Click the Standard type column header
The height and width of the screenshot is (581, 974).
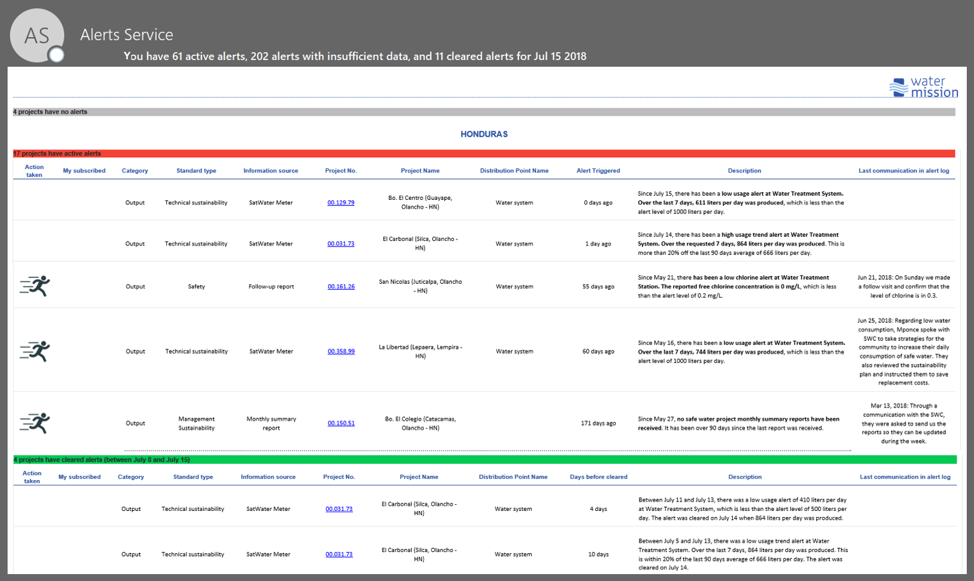194,170
